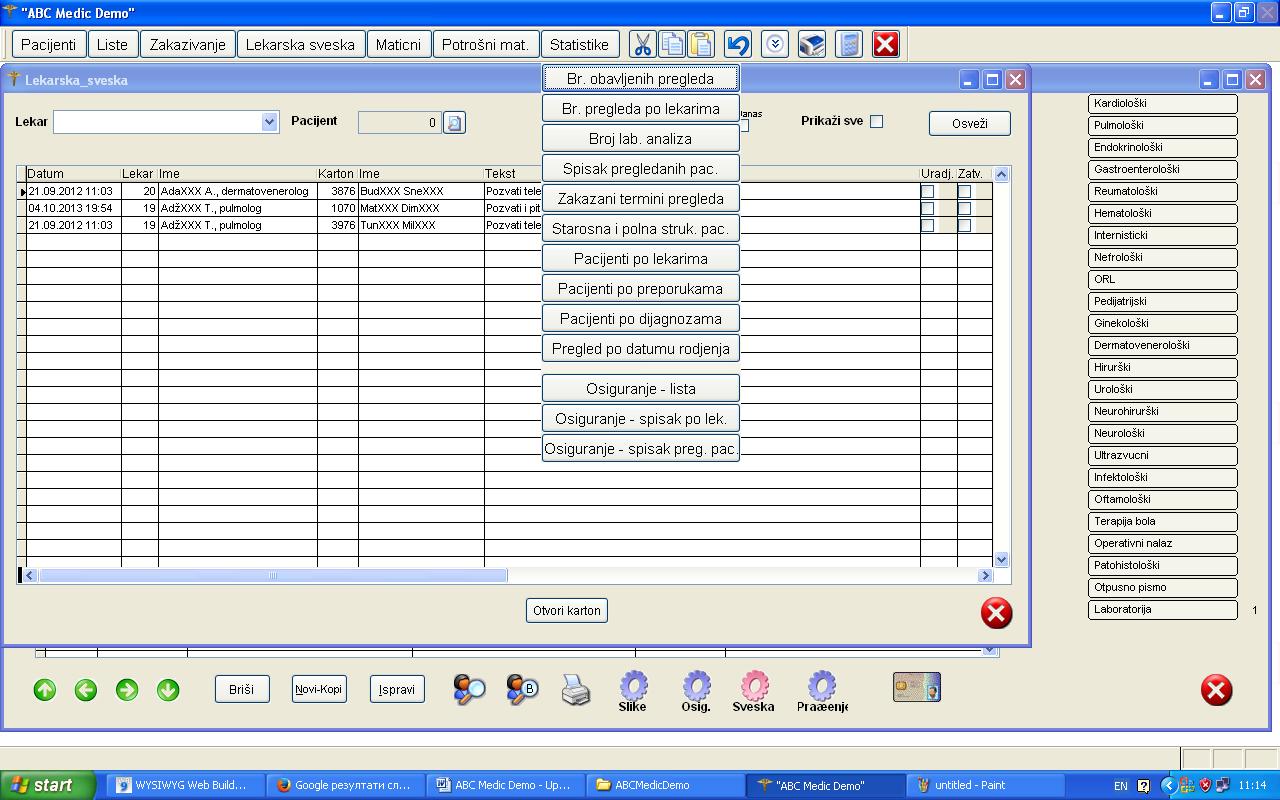Click the ID card reader icon
Image resolution: width=1280 pixels, height=800 pixels.
(x=916, y=687)
